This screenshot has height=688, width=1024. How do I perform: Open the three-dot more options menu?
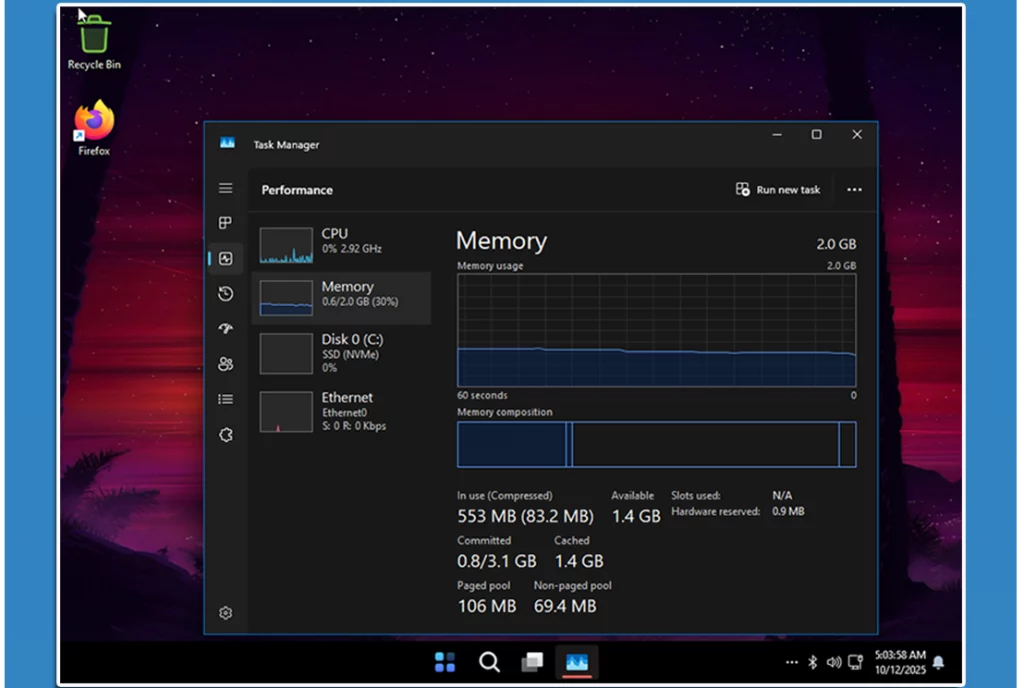[x=854, y=190]
